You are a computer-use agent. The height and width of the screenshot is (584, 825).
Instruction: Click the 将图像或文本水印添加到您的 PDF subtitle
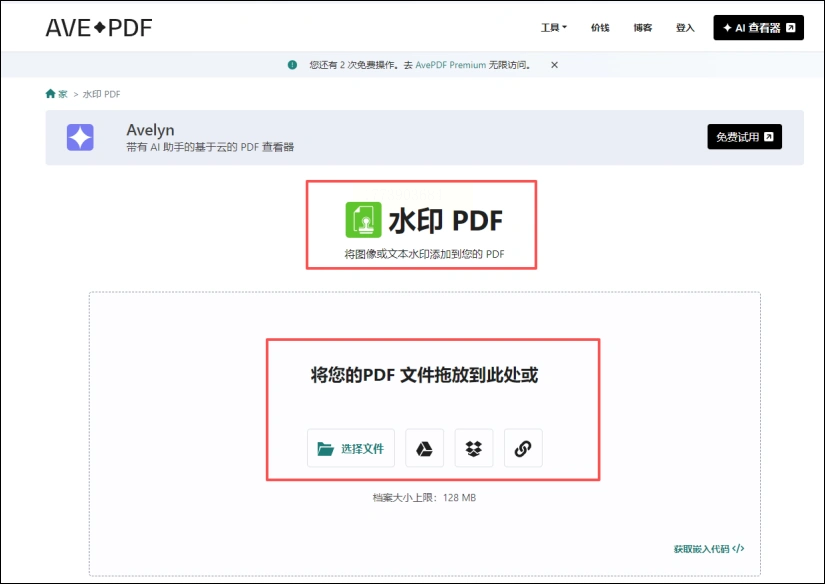[x=424, y=254]
